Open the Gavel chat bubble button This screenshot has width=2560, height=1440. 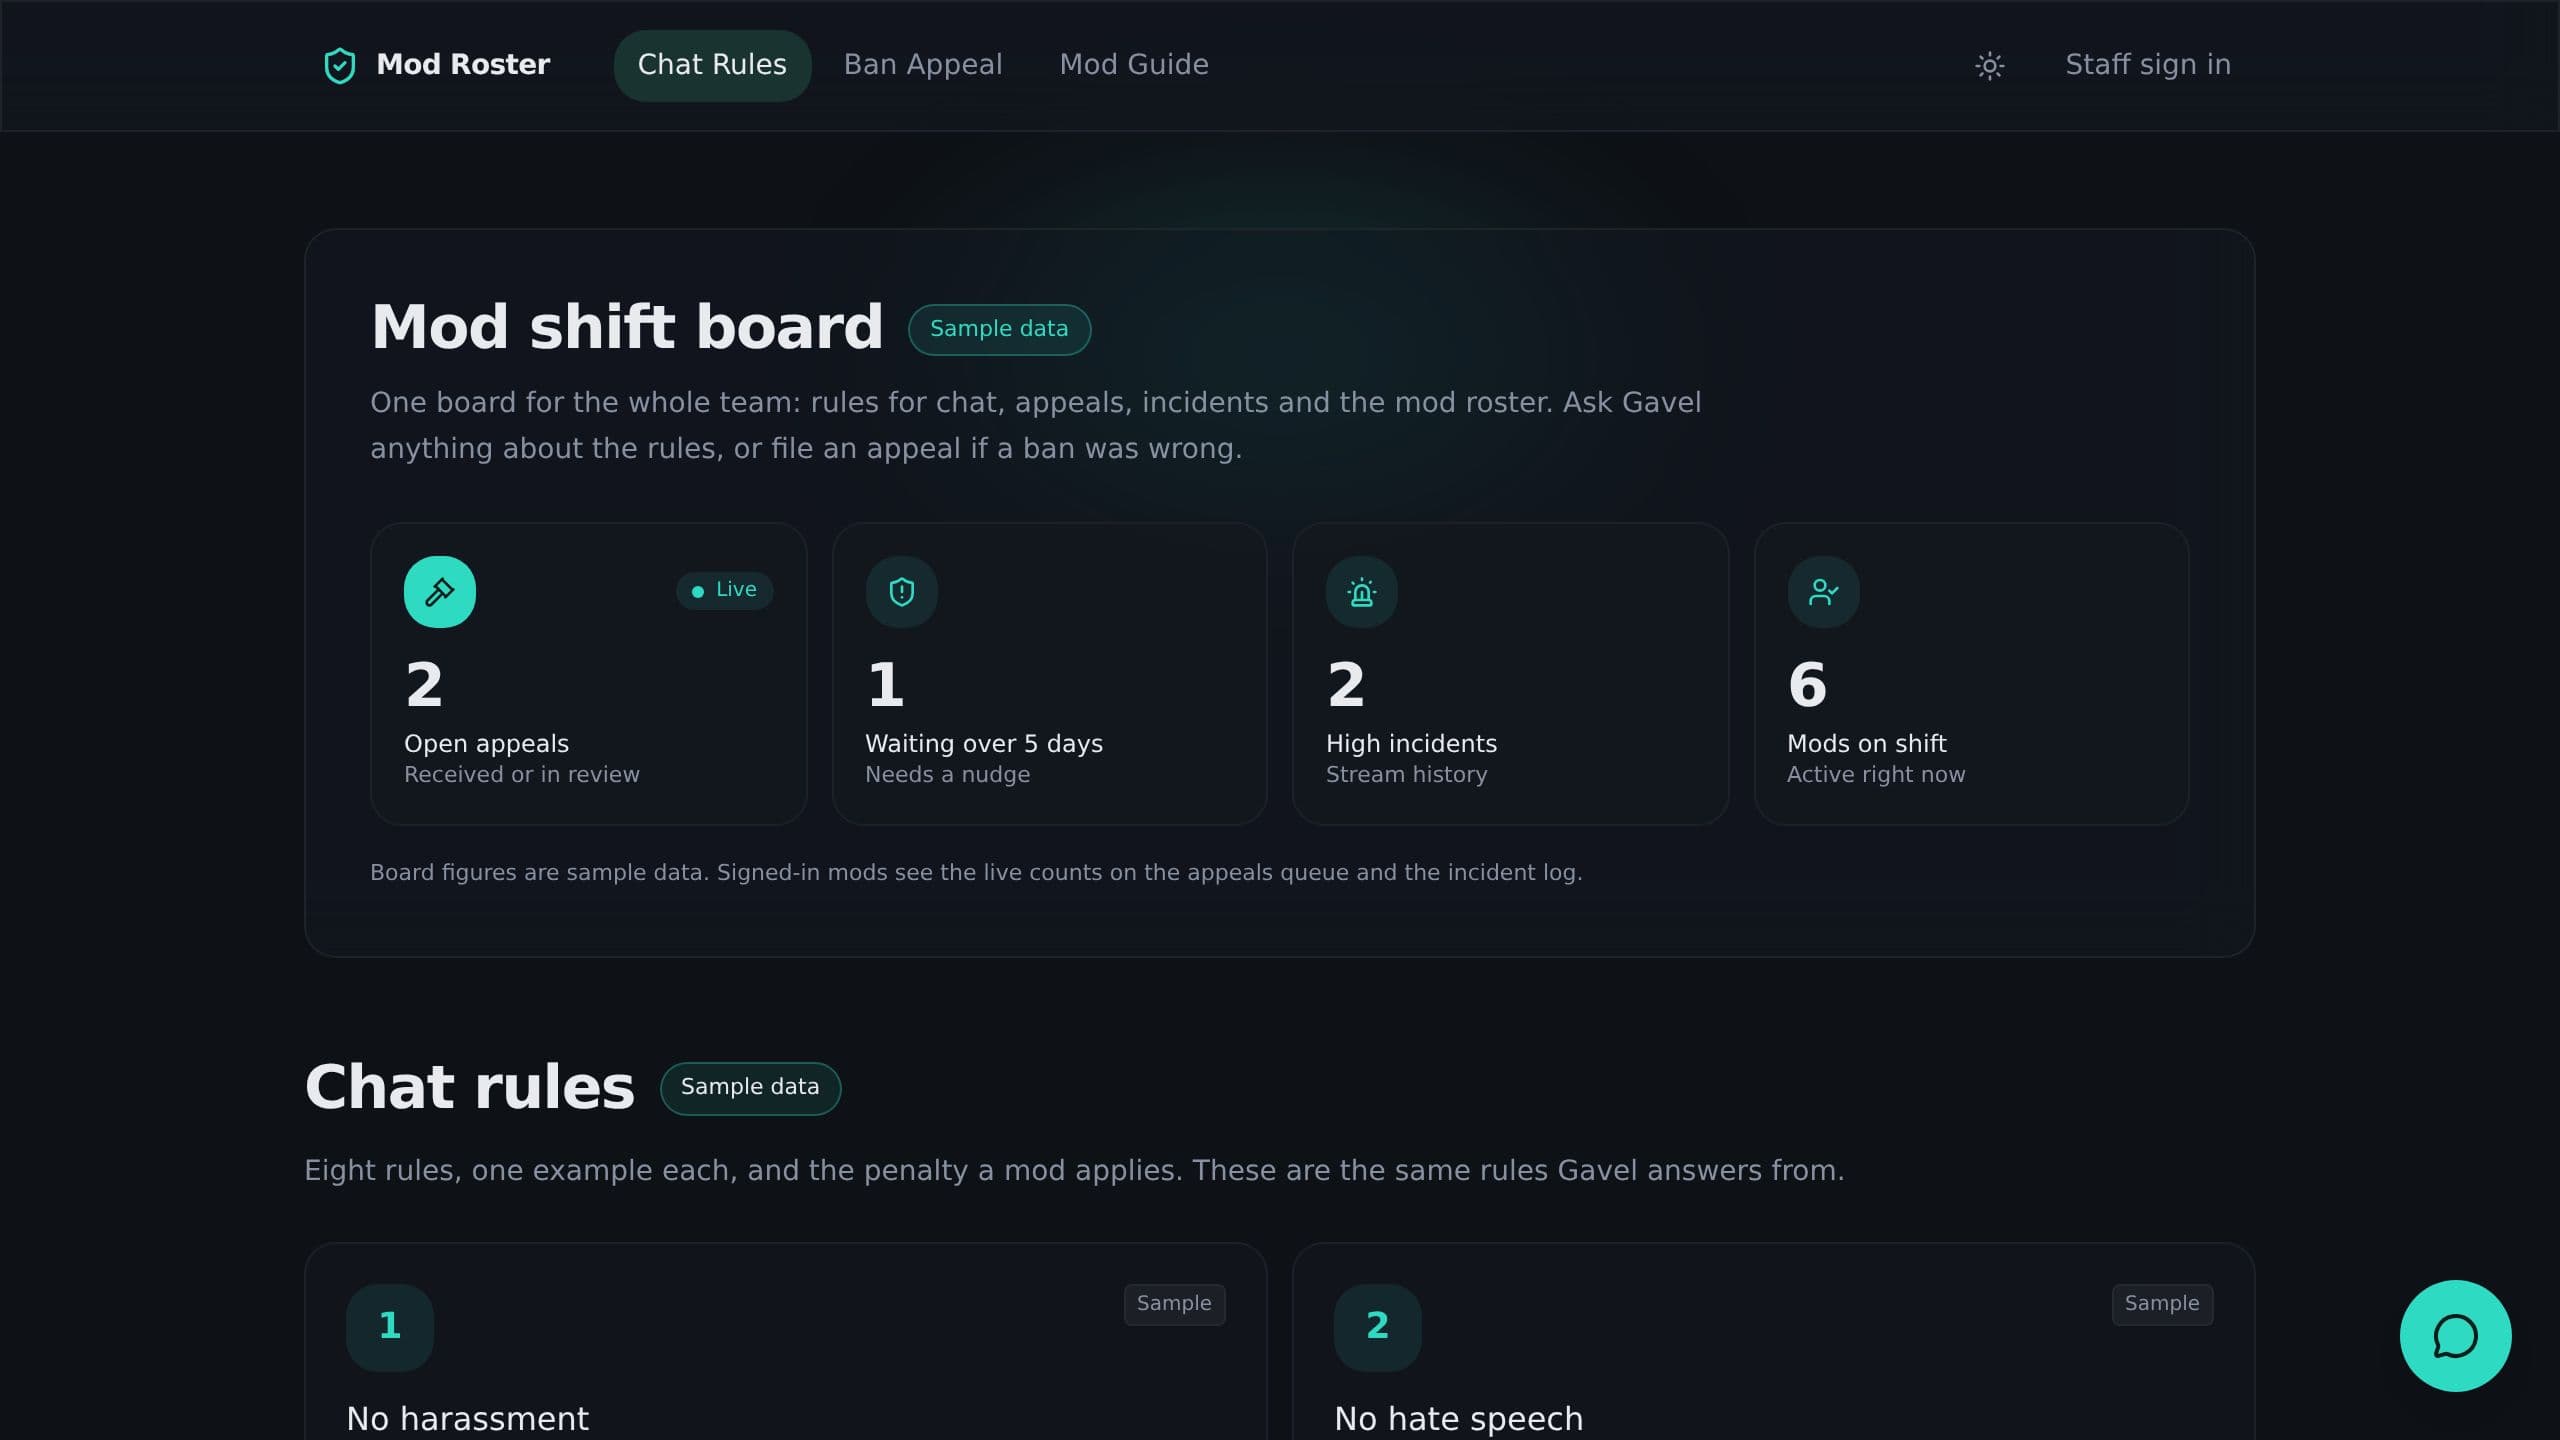(x=2455, y=1336)
